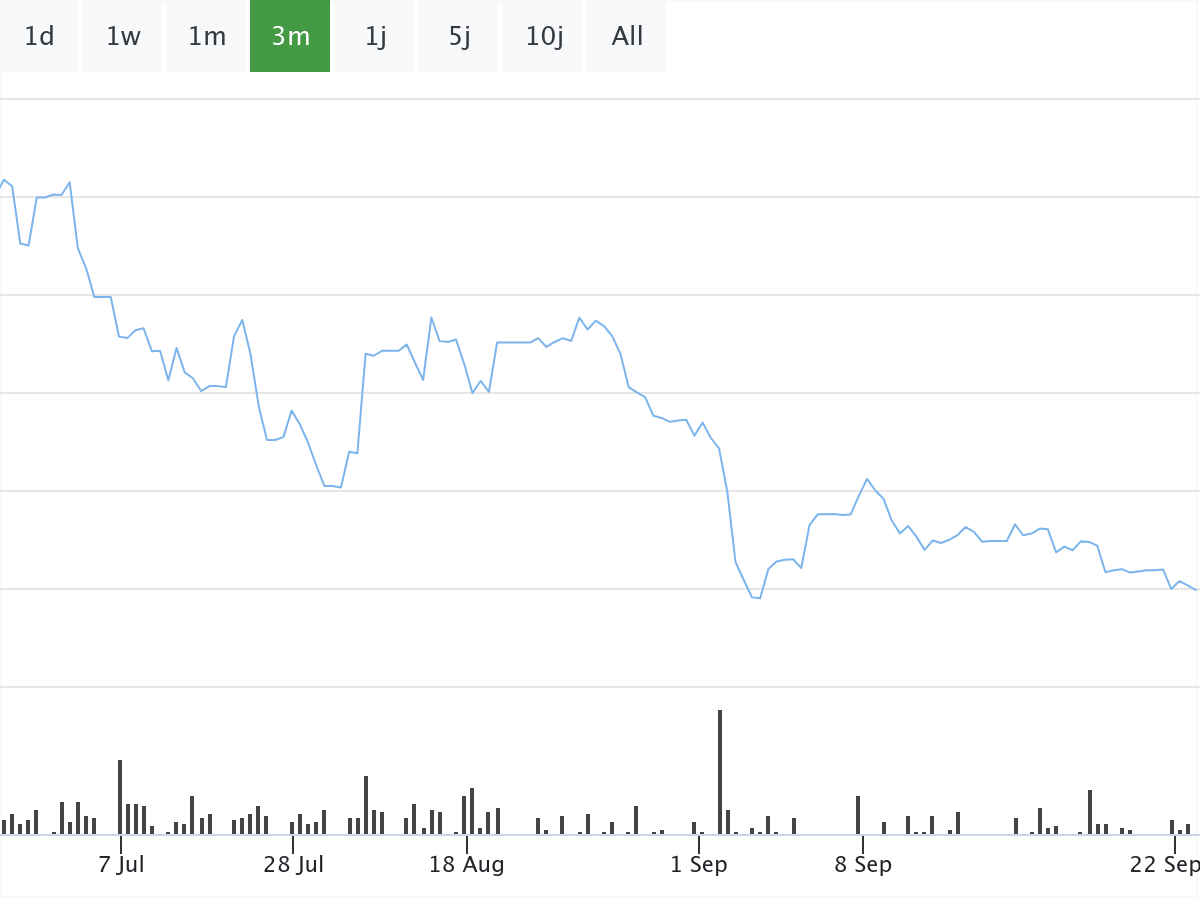Image resolution: width=1200 pixels, height=900 pixels.
Task: Click the volume bar above 7 Jul tick
Action: click(x=120, y=797)
